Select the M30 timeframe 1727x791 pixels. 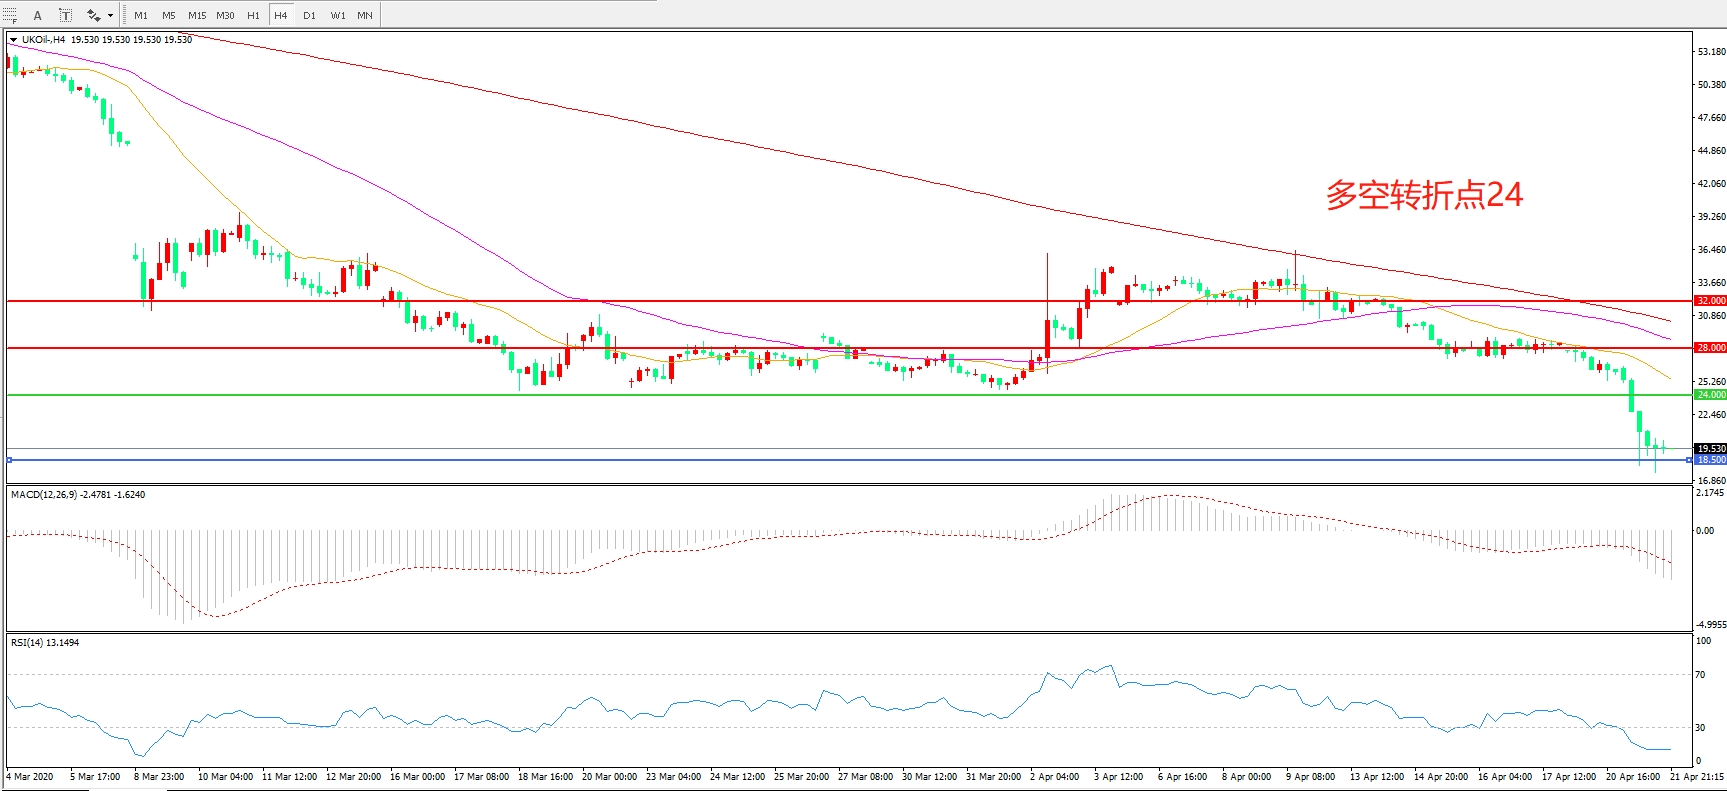tap(226, 15)
